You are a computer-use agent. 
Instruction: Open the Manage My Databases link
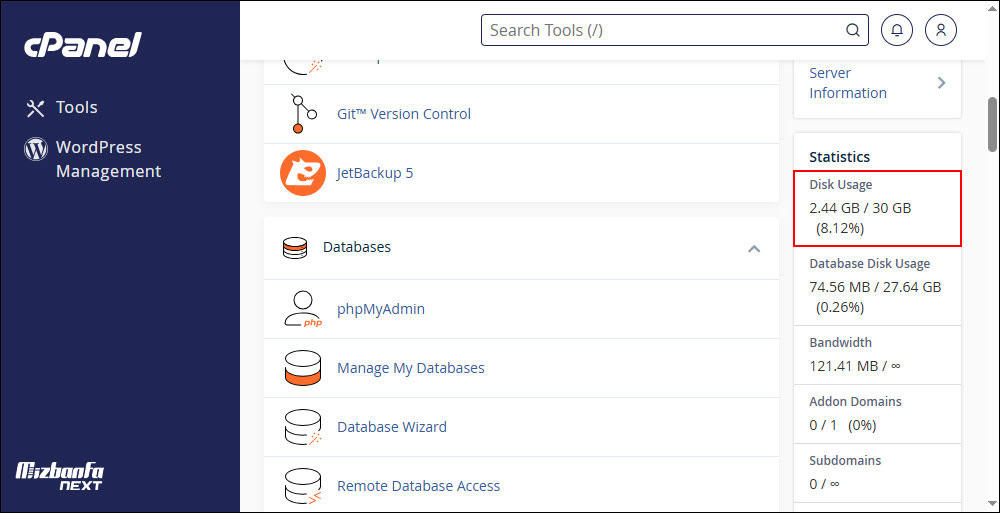[411, 368]
